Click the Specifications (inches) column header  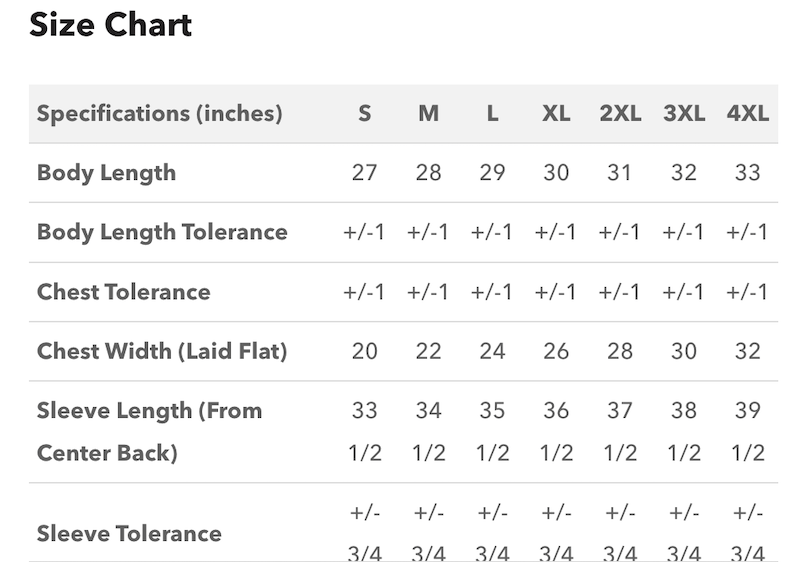tap(160, 113)
